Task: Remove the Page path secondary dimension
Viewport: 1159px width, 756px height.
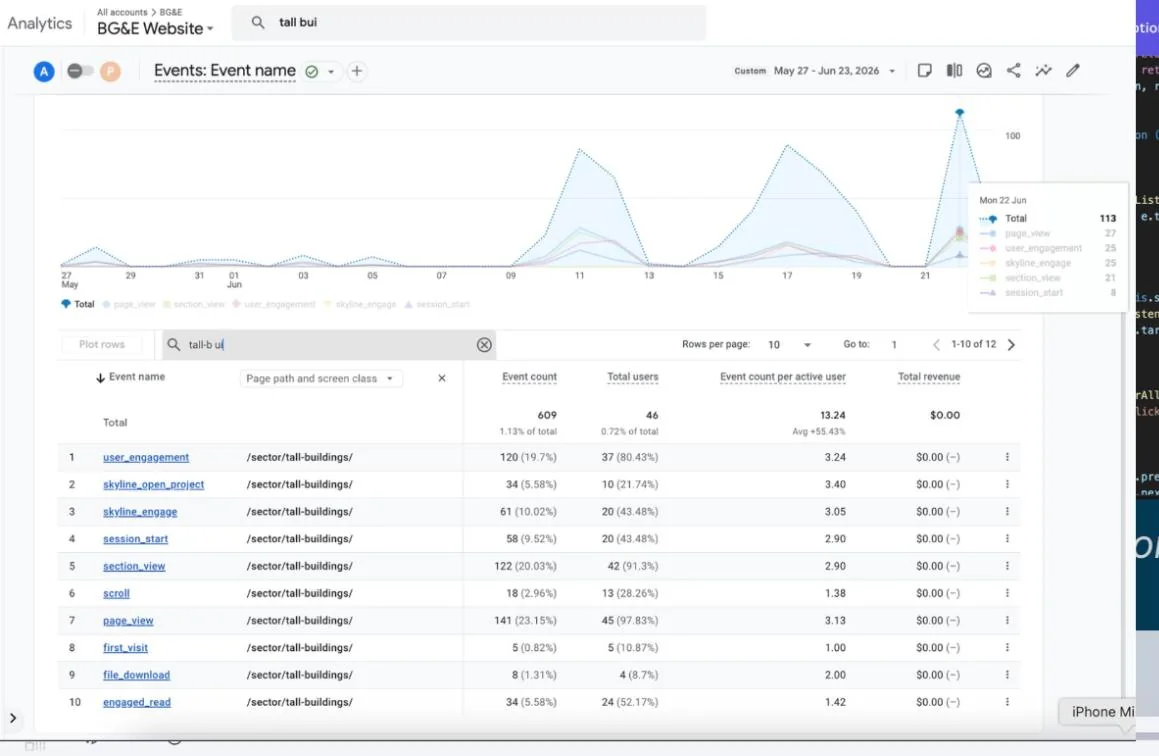Action: click(442, 378)
